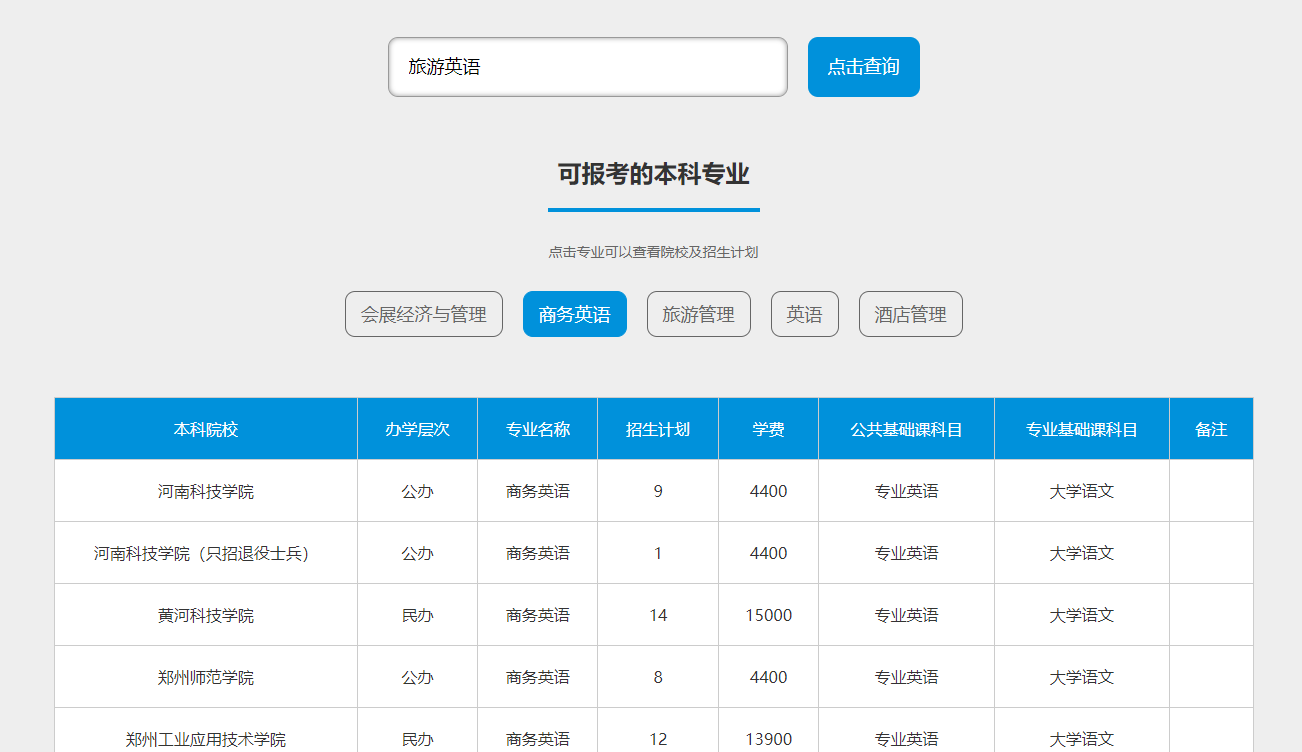Click enrollment plan value 14
The image size is (1302, 752).
(658, 615)
